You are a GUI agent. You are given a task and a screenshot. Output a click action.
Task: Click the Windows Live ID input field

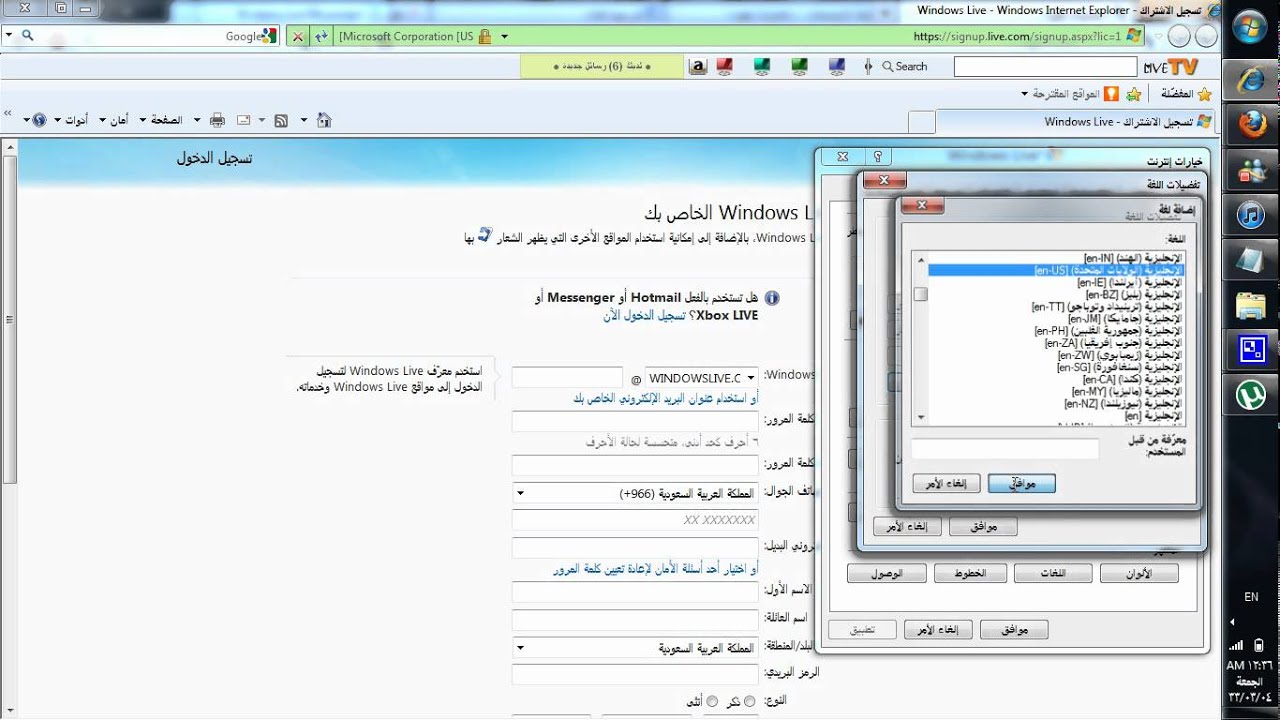567,378
